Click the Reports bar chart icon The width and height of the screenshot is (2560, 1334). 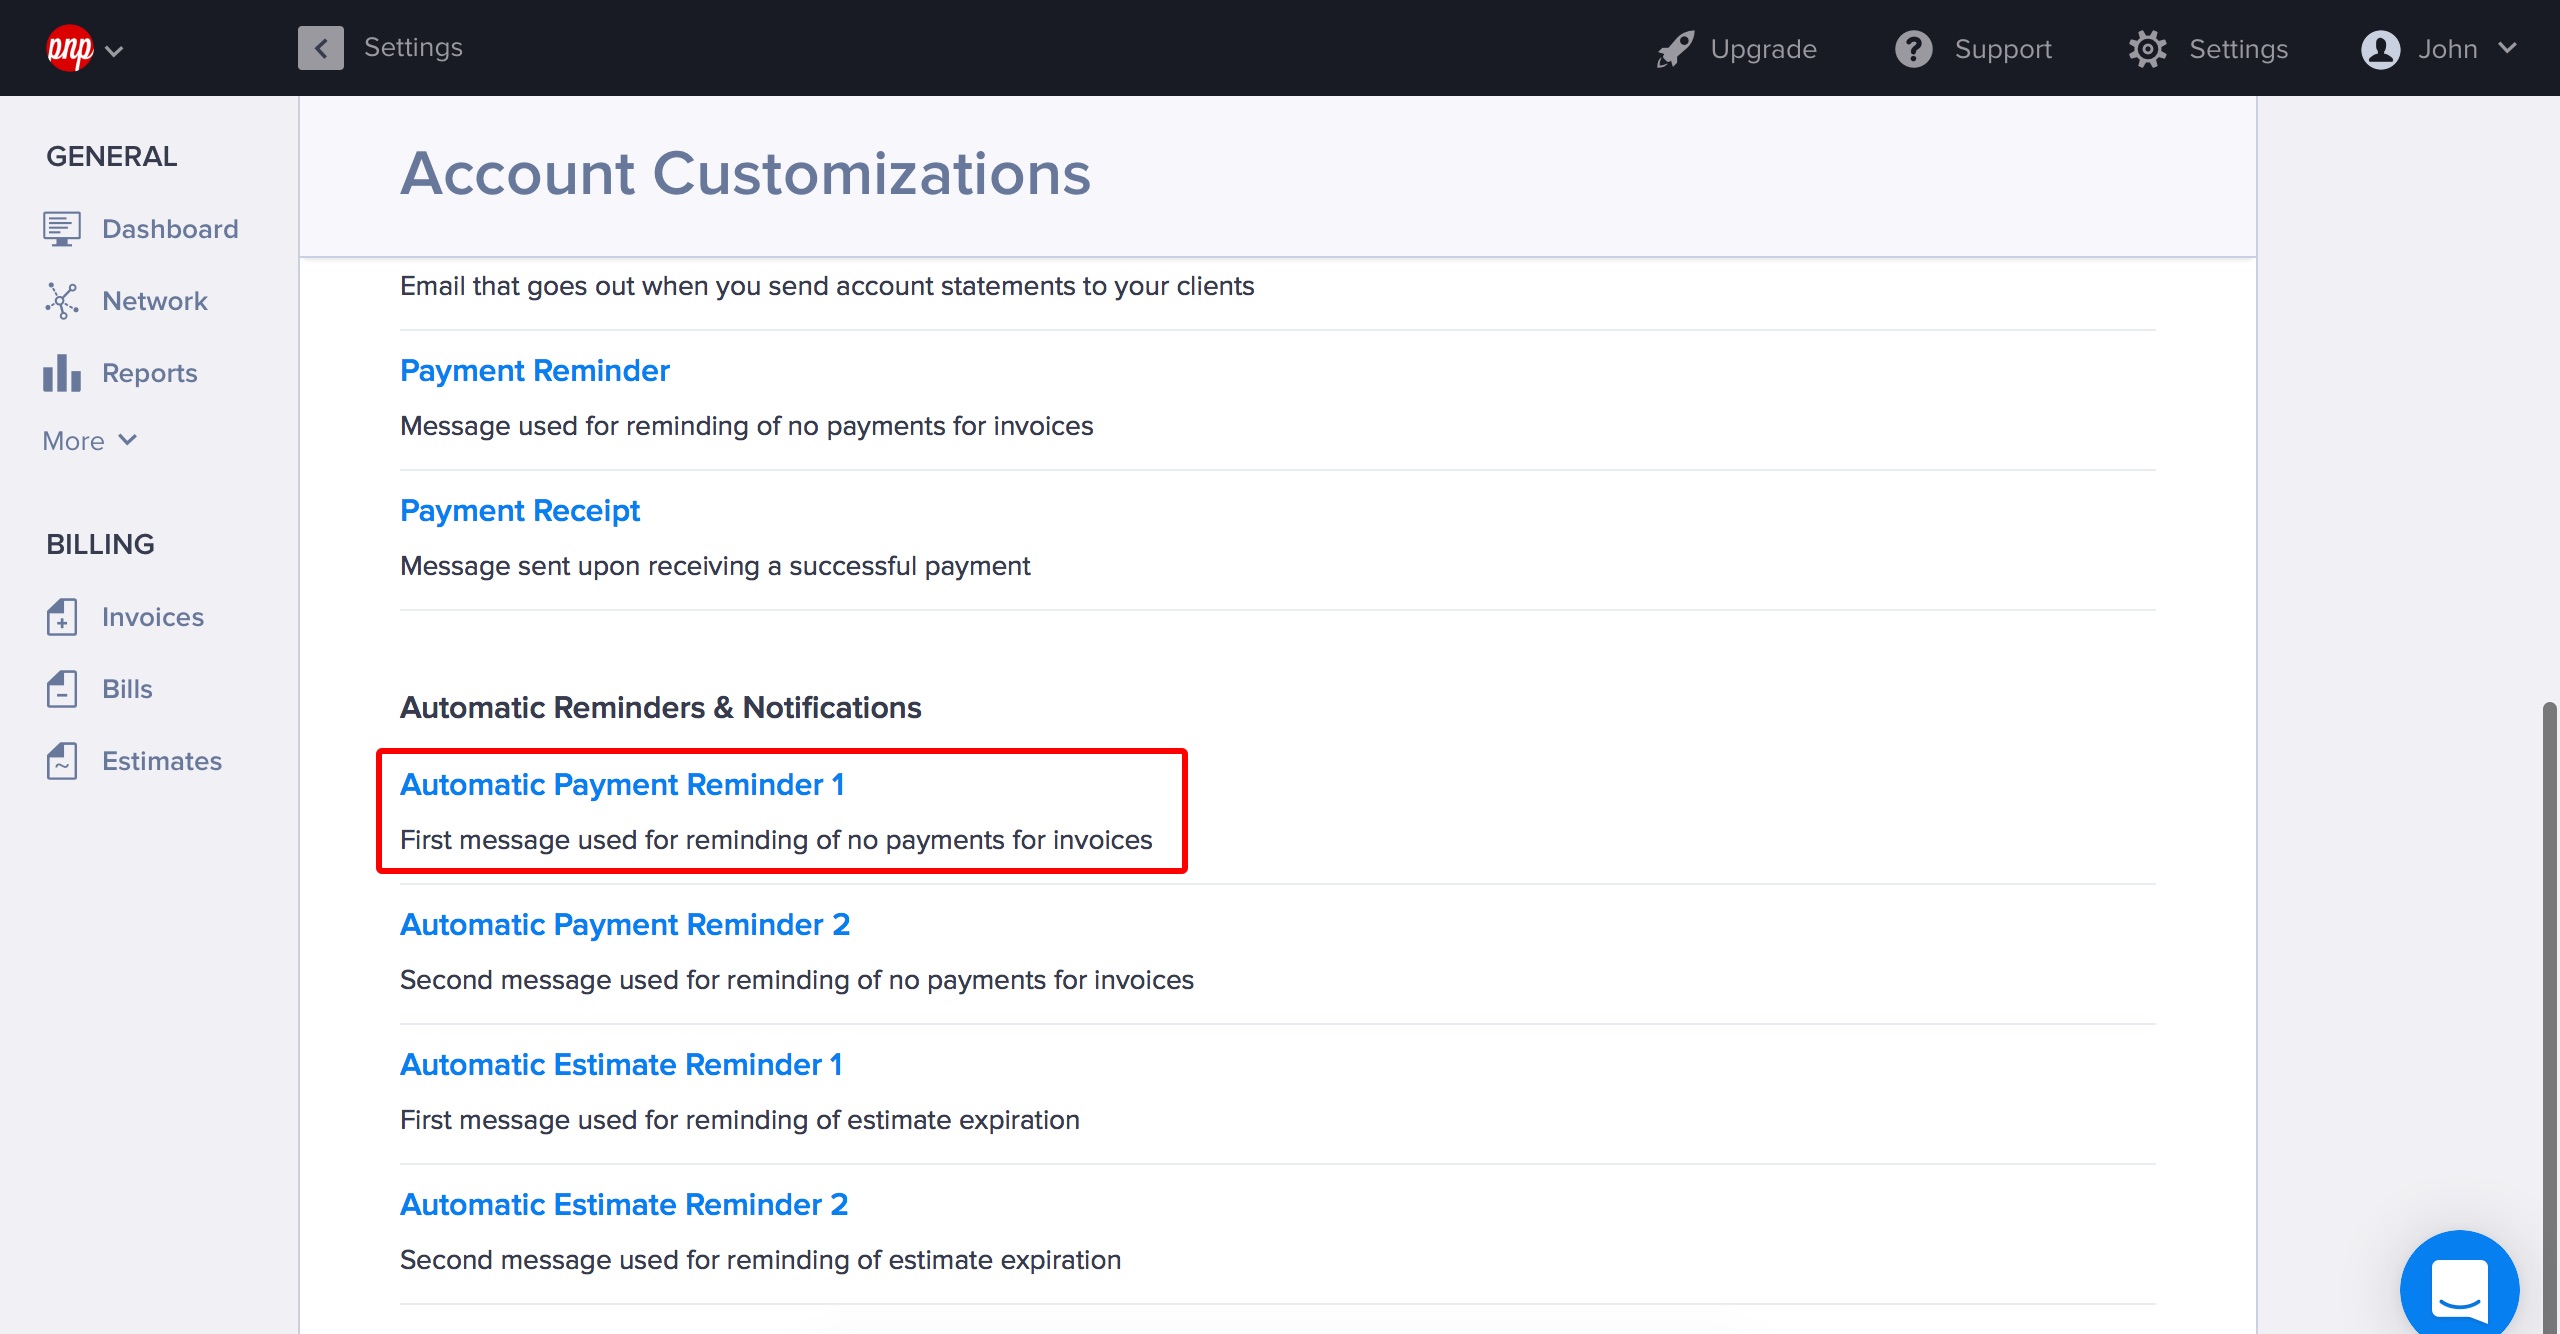[x=61, y=373]
